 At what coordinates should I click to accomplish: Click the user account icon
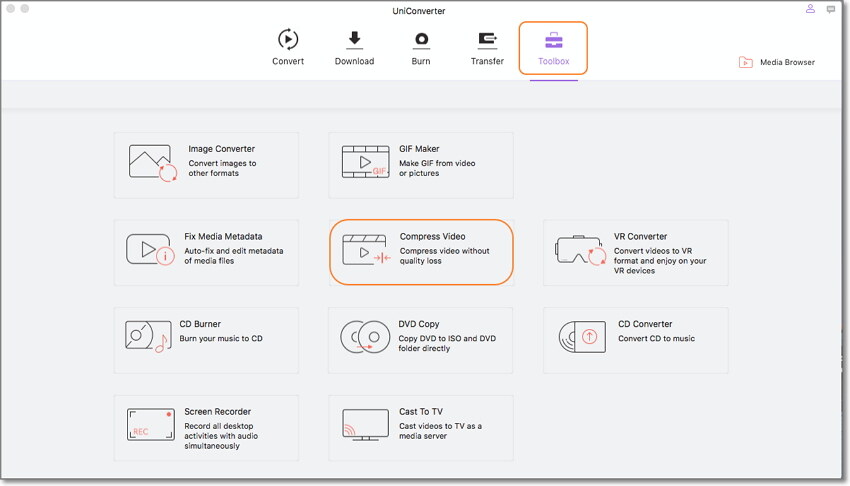[x=810, y=9]
